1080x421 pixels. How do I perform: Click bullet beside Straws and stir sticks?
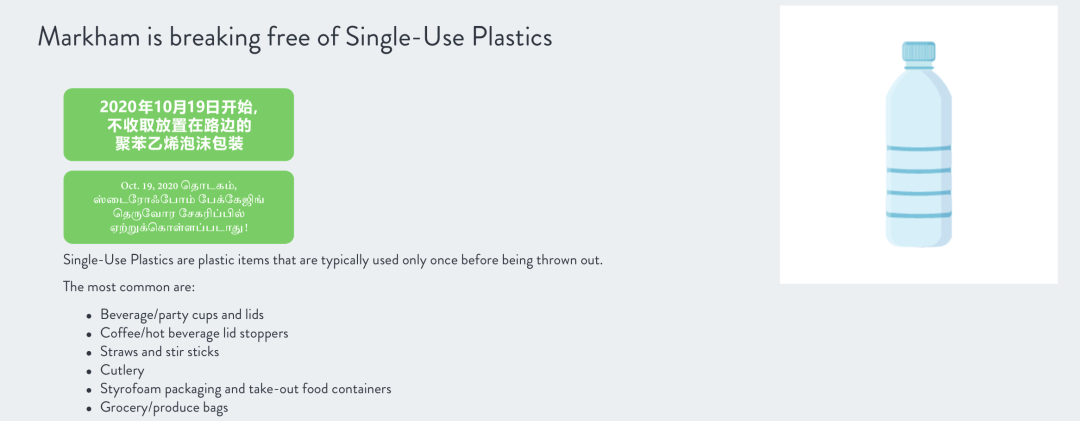[89, 353]
